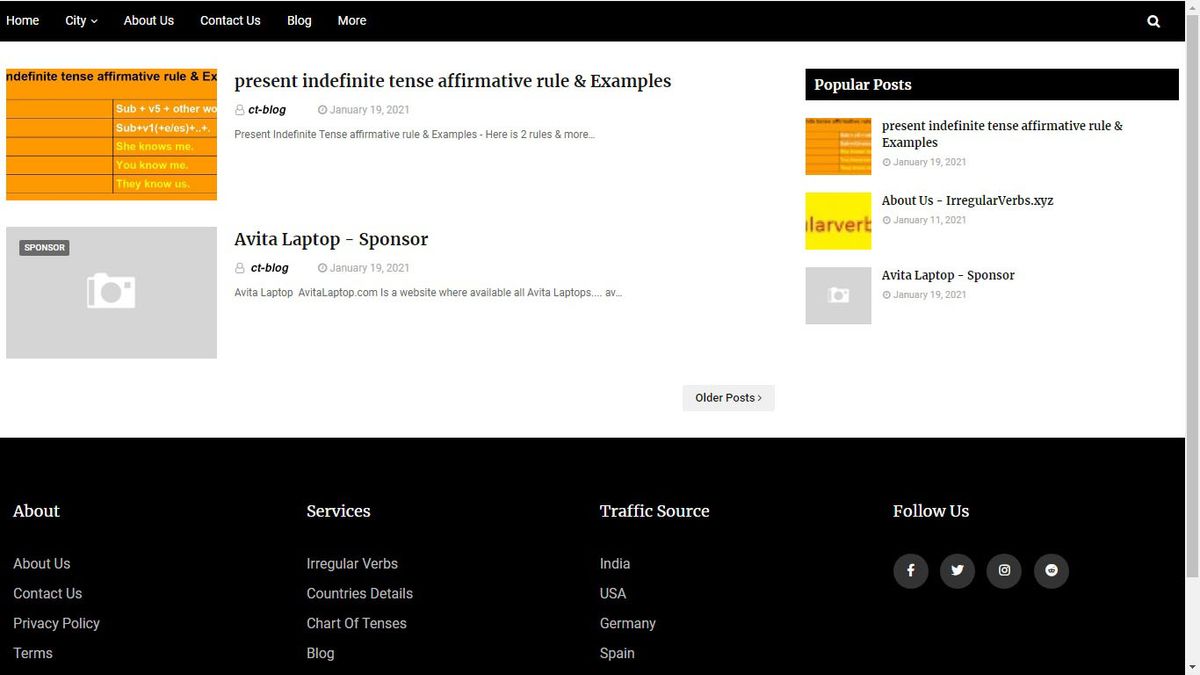Open the Avita Laptop - Sponsor post title
Image resolution: width=1200 pixels, height=675 pixels.
(331, 239)
